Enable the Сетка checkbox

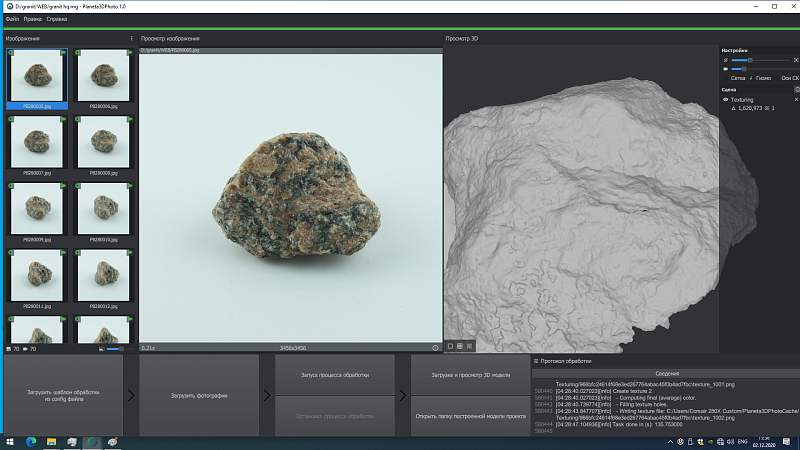click(x=726, y=78)
